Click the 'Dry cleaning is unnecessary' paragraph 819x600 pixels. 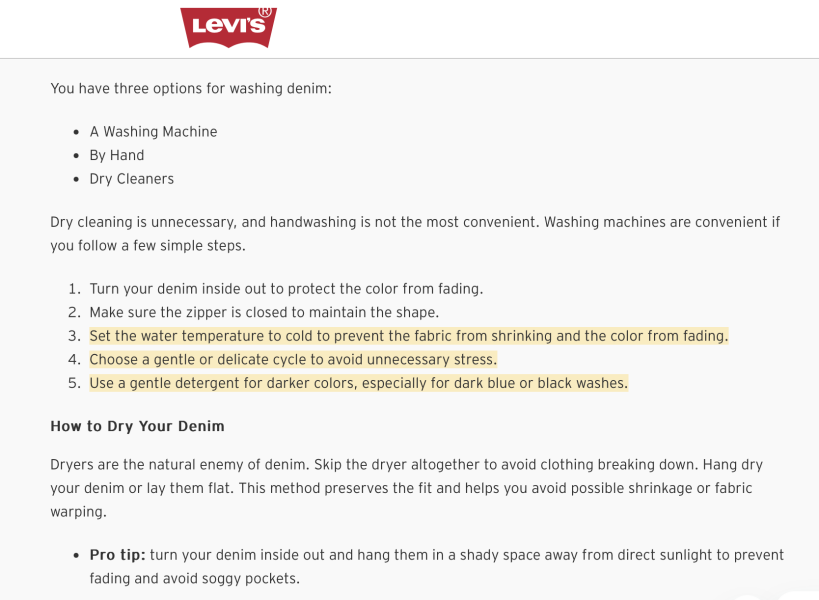[415, 233]
